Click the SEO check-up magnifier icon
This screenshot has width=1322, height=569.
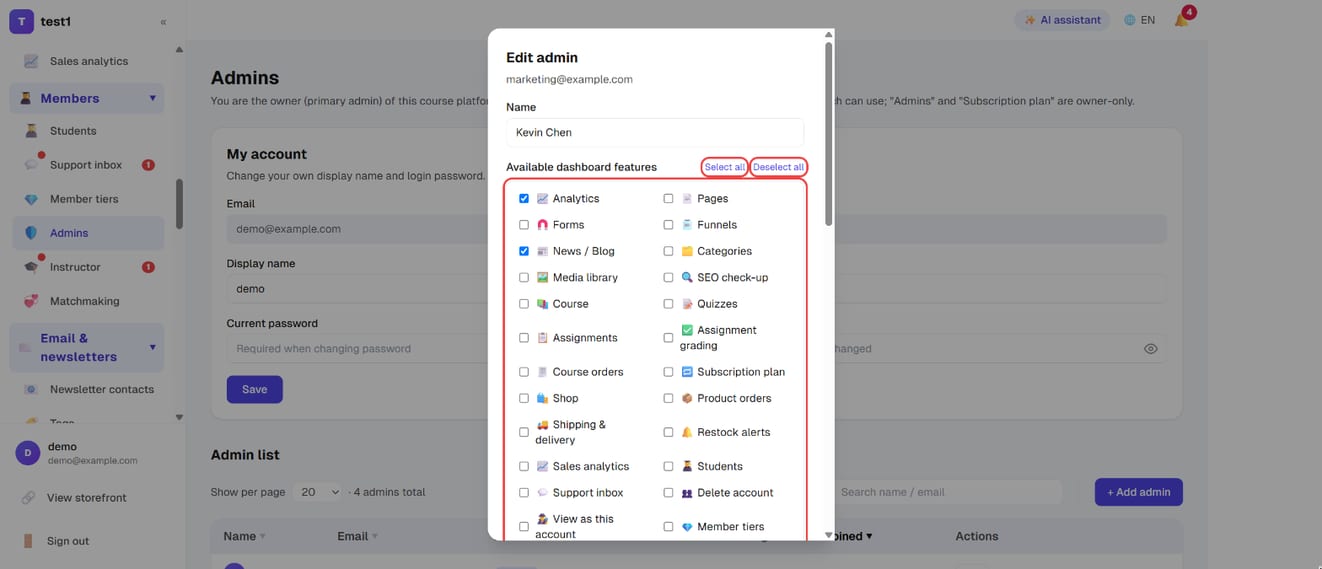(687, 278)
